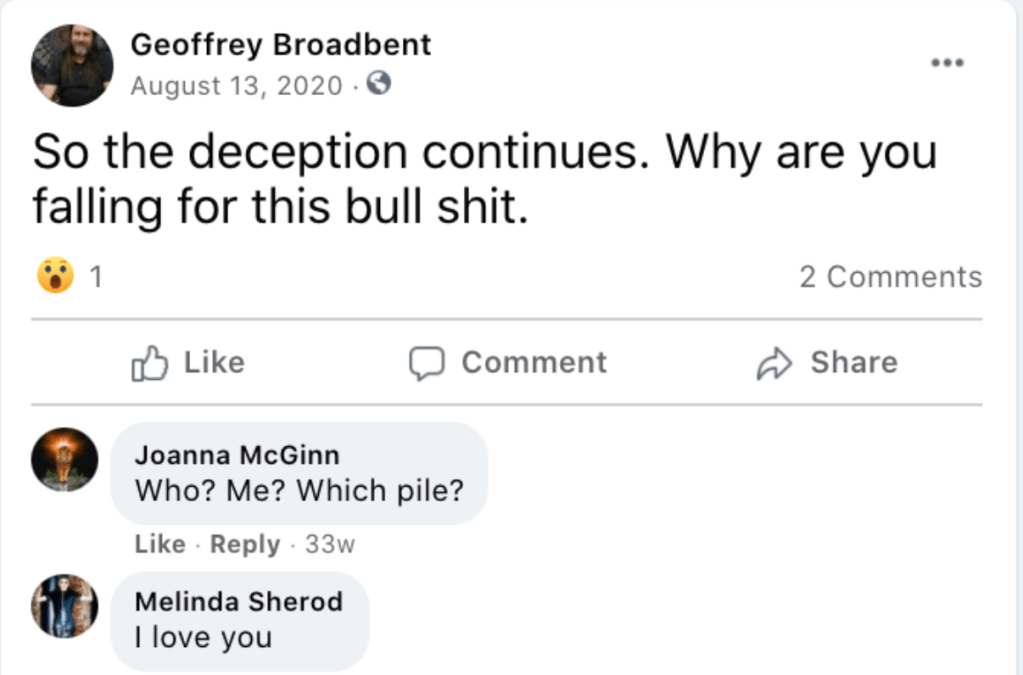Click the thumbs-up Like icon
Viewport: 1023px width, 675px height.
[x=148, y=363]
